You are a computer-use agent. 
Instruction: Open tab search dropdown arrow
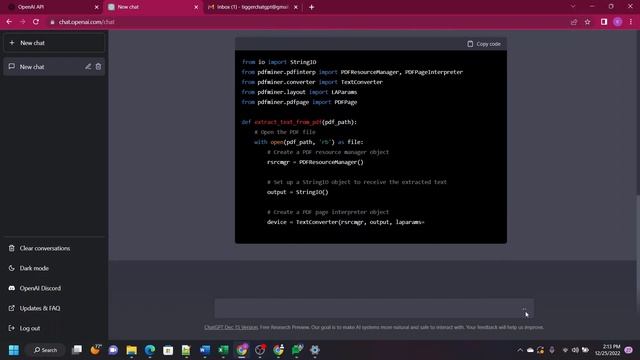[573, 7]
